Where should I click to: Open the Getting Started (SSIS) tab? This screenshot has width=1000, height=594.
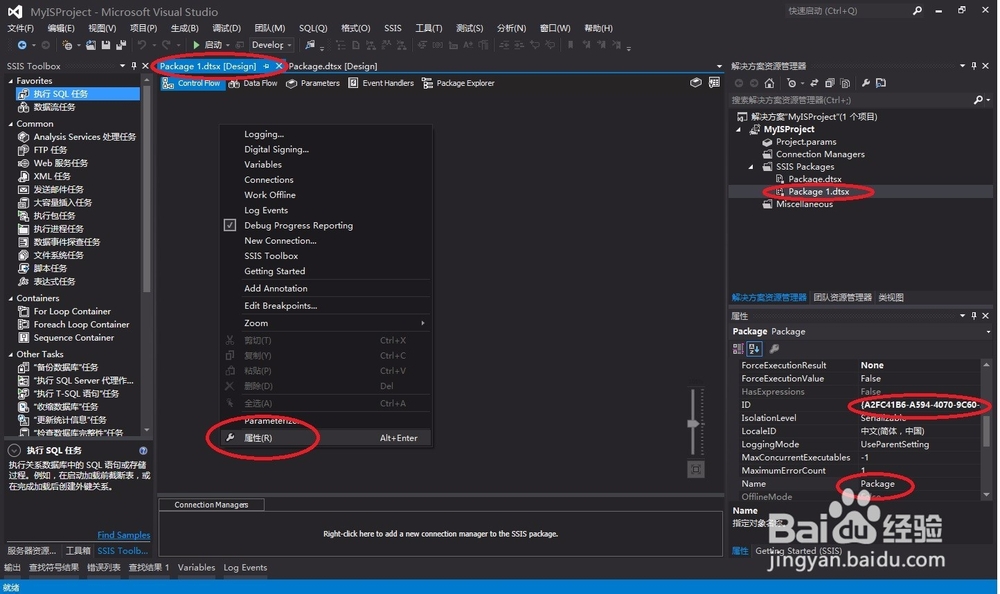click(798, 551)
